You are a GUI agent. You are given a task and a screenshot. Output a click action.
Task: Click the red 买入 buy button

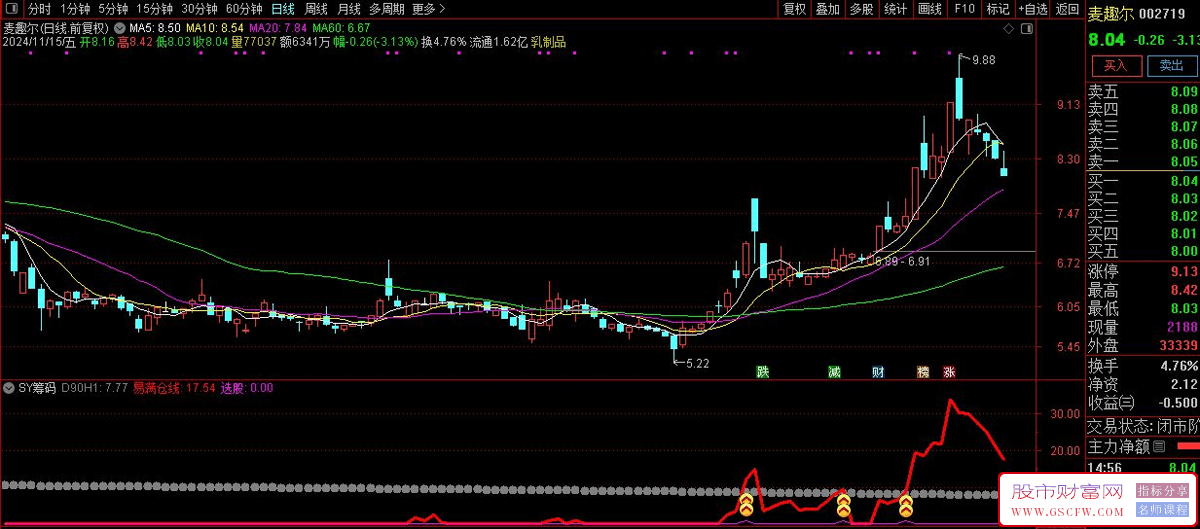pyautogui.click(x=1115, y=66)
